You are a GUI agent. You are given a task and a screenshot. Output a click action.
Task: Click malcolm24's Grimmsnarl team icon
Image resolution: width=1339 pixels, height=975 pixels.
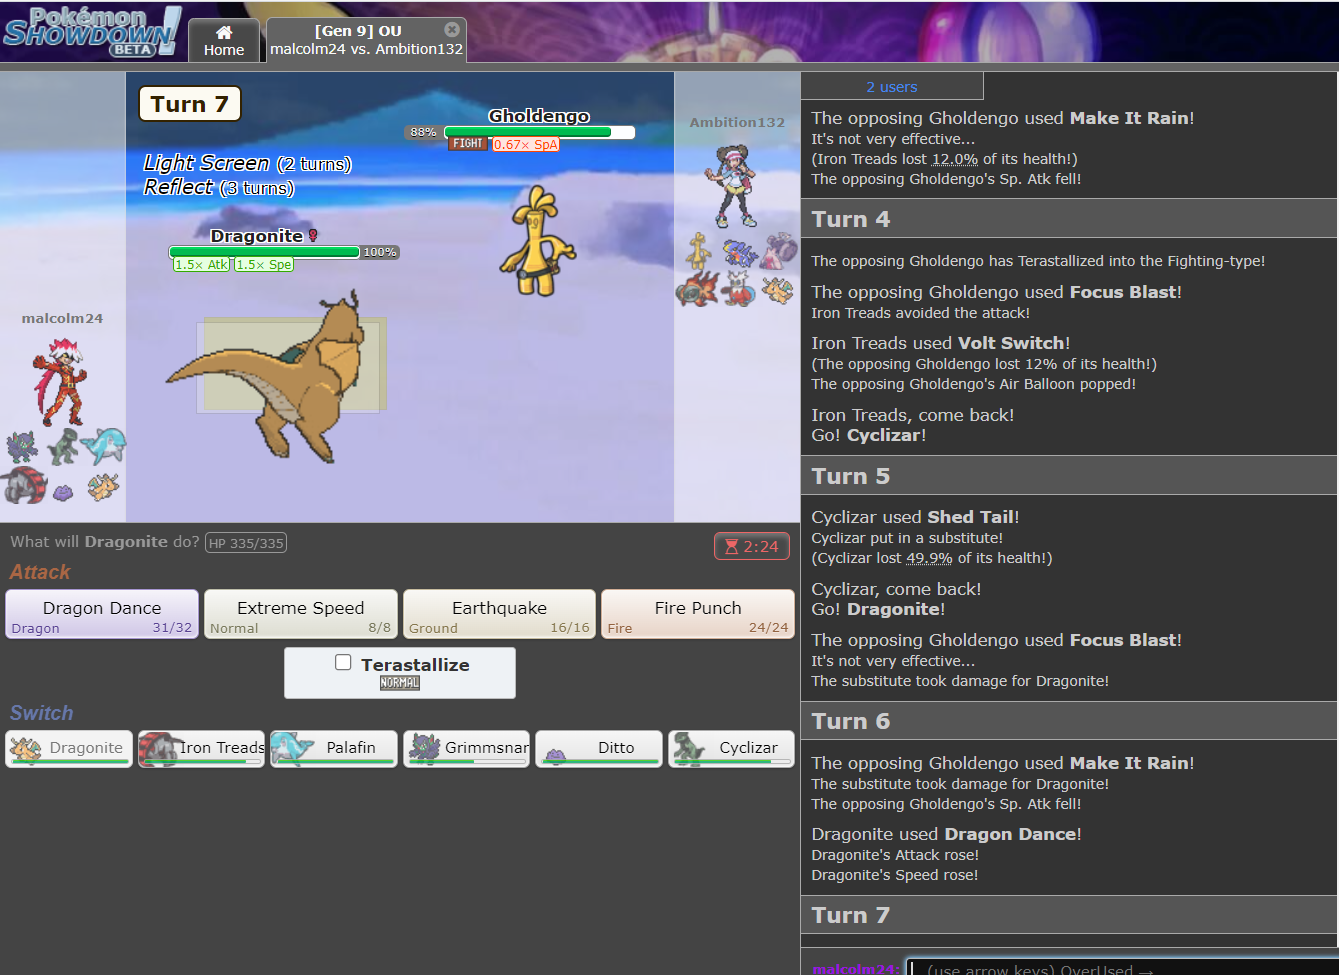pyautogui.click(x=22, y=446)
